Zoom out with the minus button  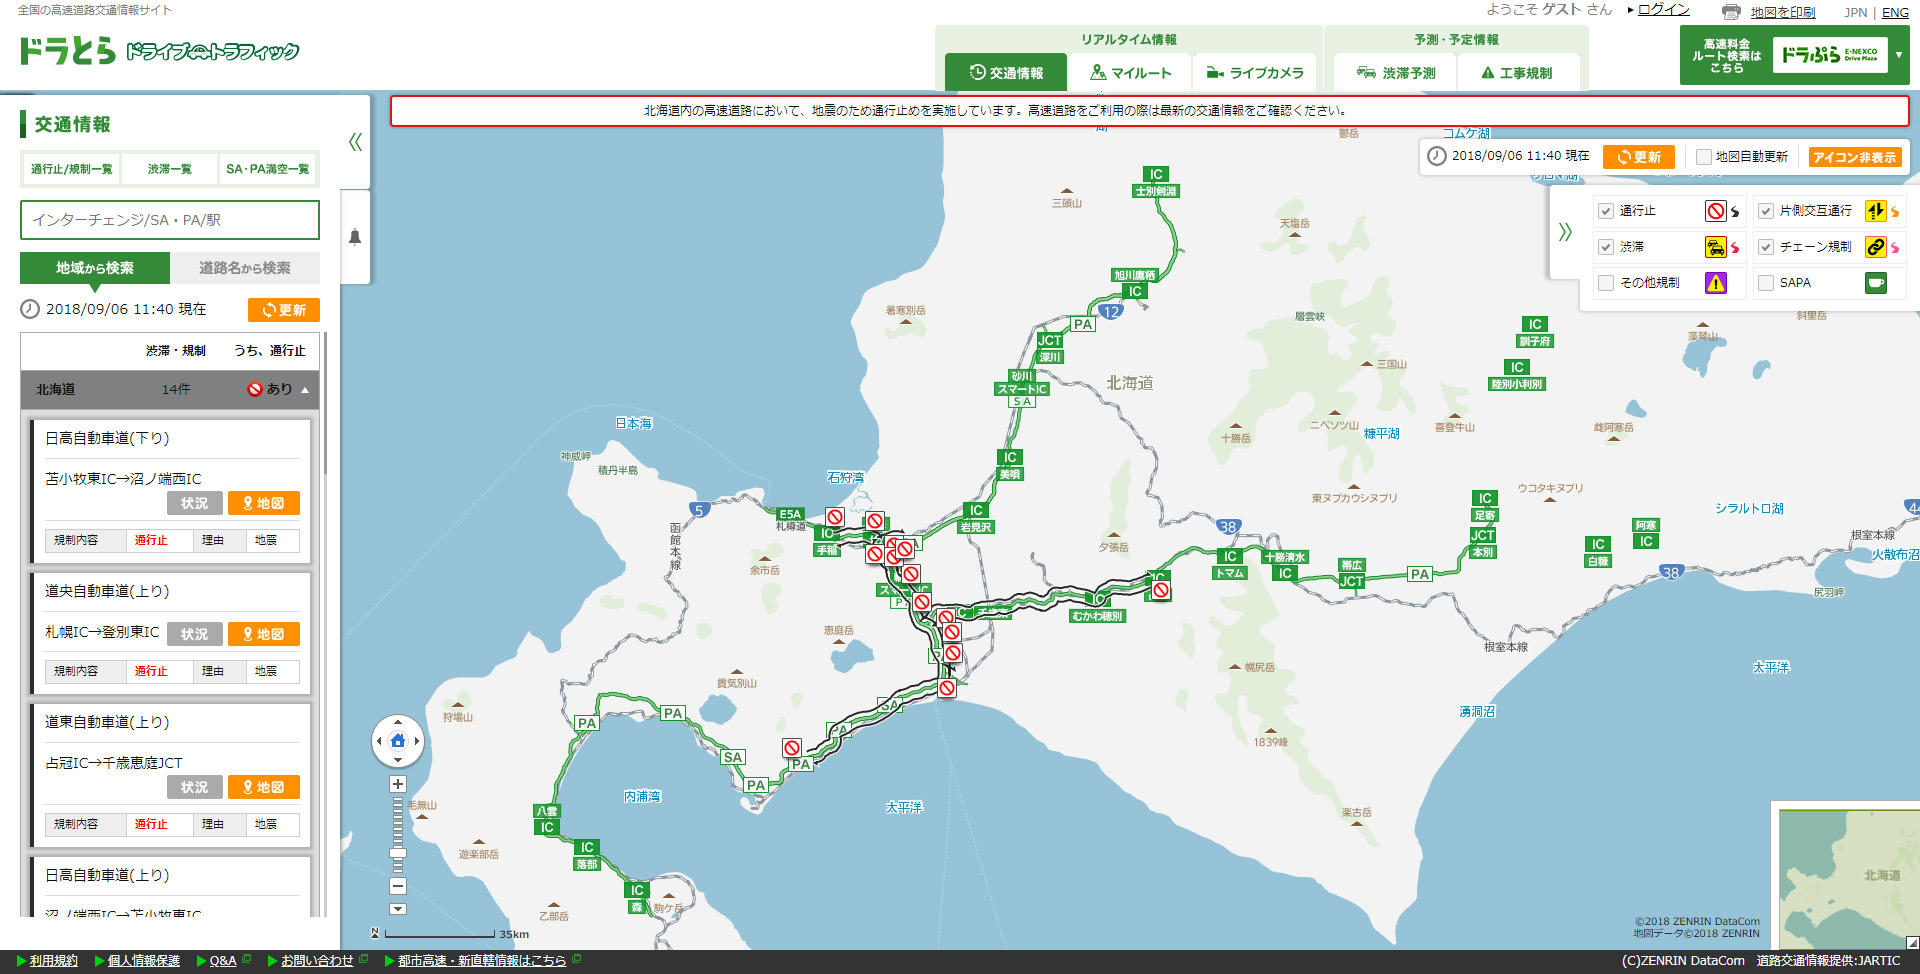[x=398, y=886]
